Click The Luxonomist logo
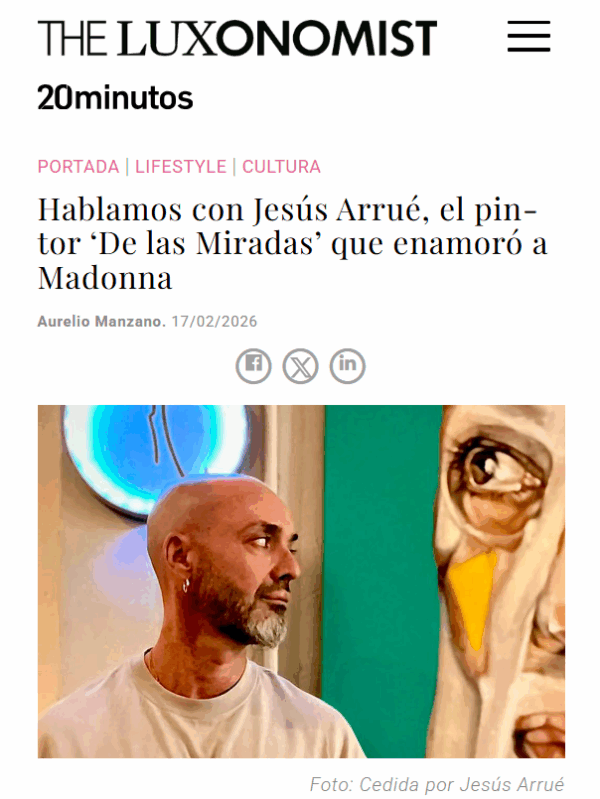This screenshot has width=600, height=799. (238, 38)
